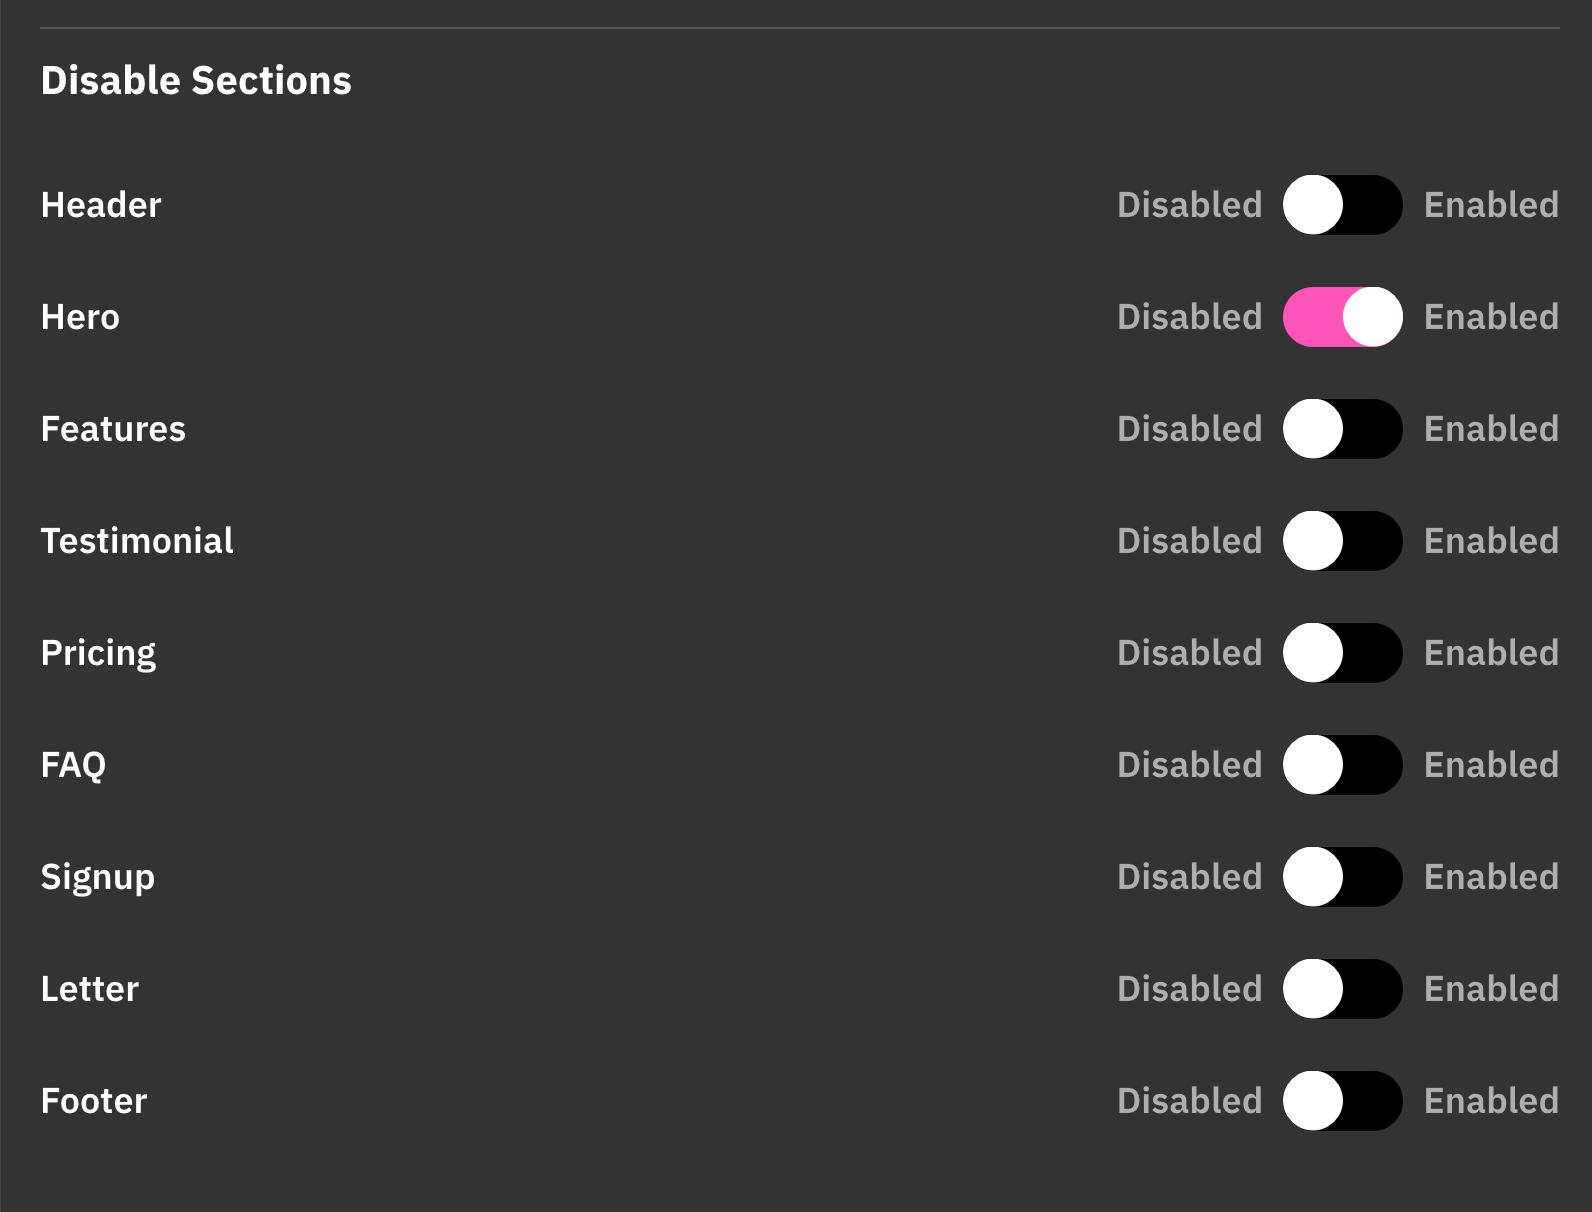Viewport: 1592px width, 1212px height.
Task: Switch on the Testimonial toggle
Action: pyautogui.click(x=1342, y=541)
